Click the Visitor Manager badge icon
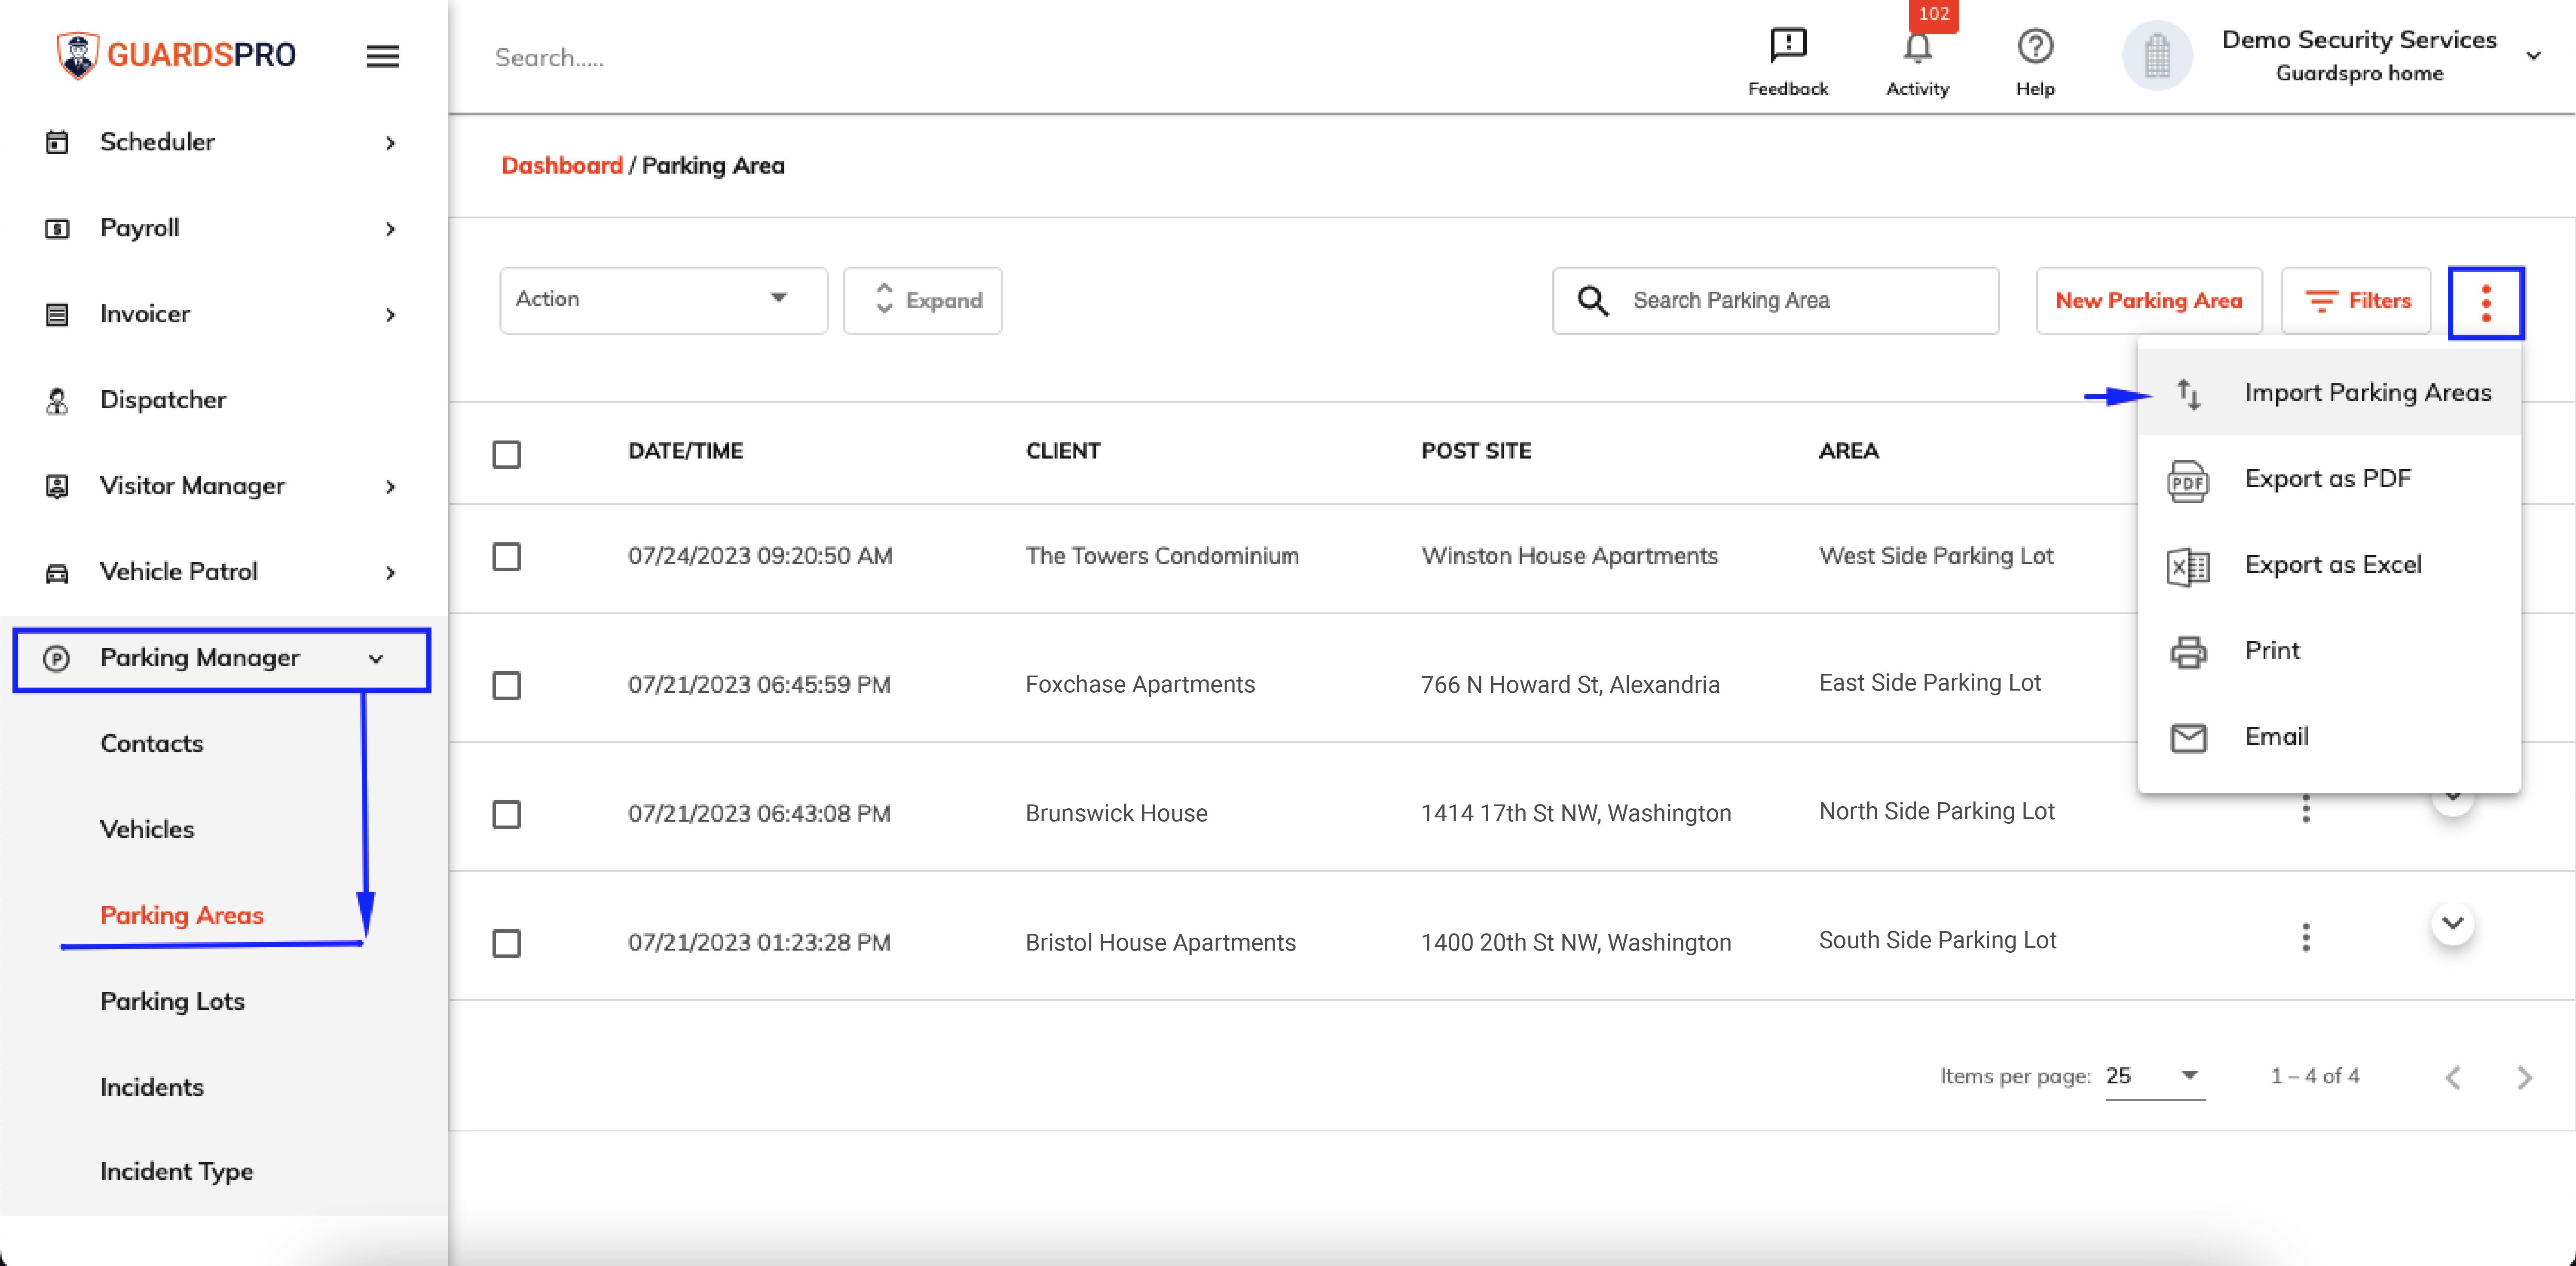The image size is (2576, 1266). pos(57,486)
